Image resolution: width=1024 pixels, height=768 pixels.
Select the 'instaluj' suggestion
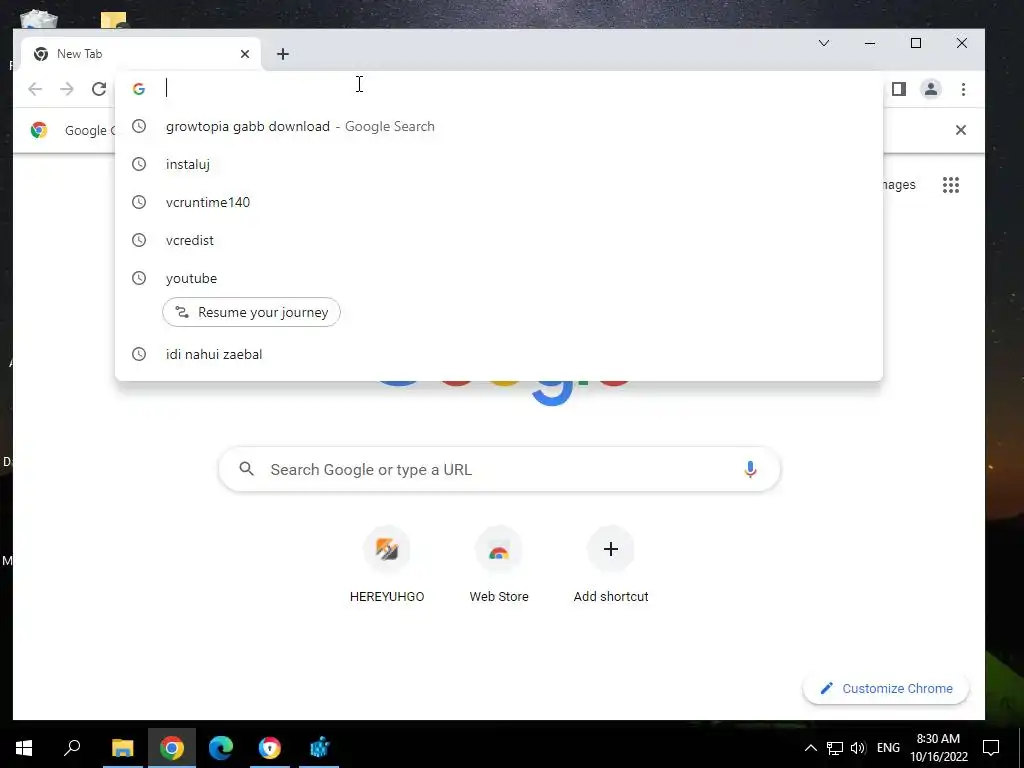[x=499, y=164]
